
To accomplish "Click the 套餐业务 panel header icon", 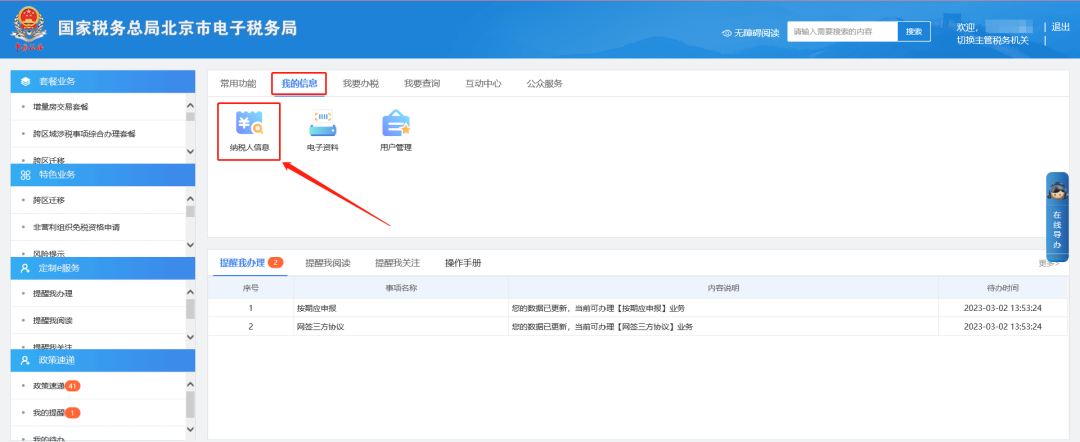I will pyautogui.click(x=25, y=81).
